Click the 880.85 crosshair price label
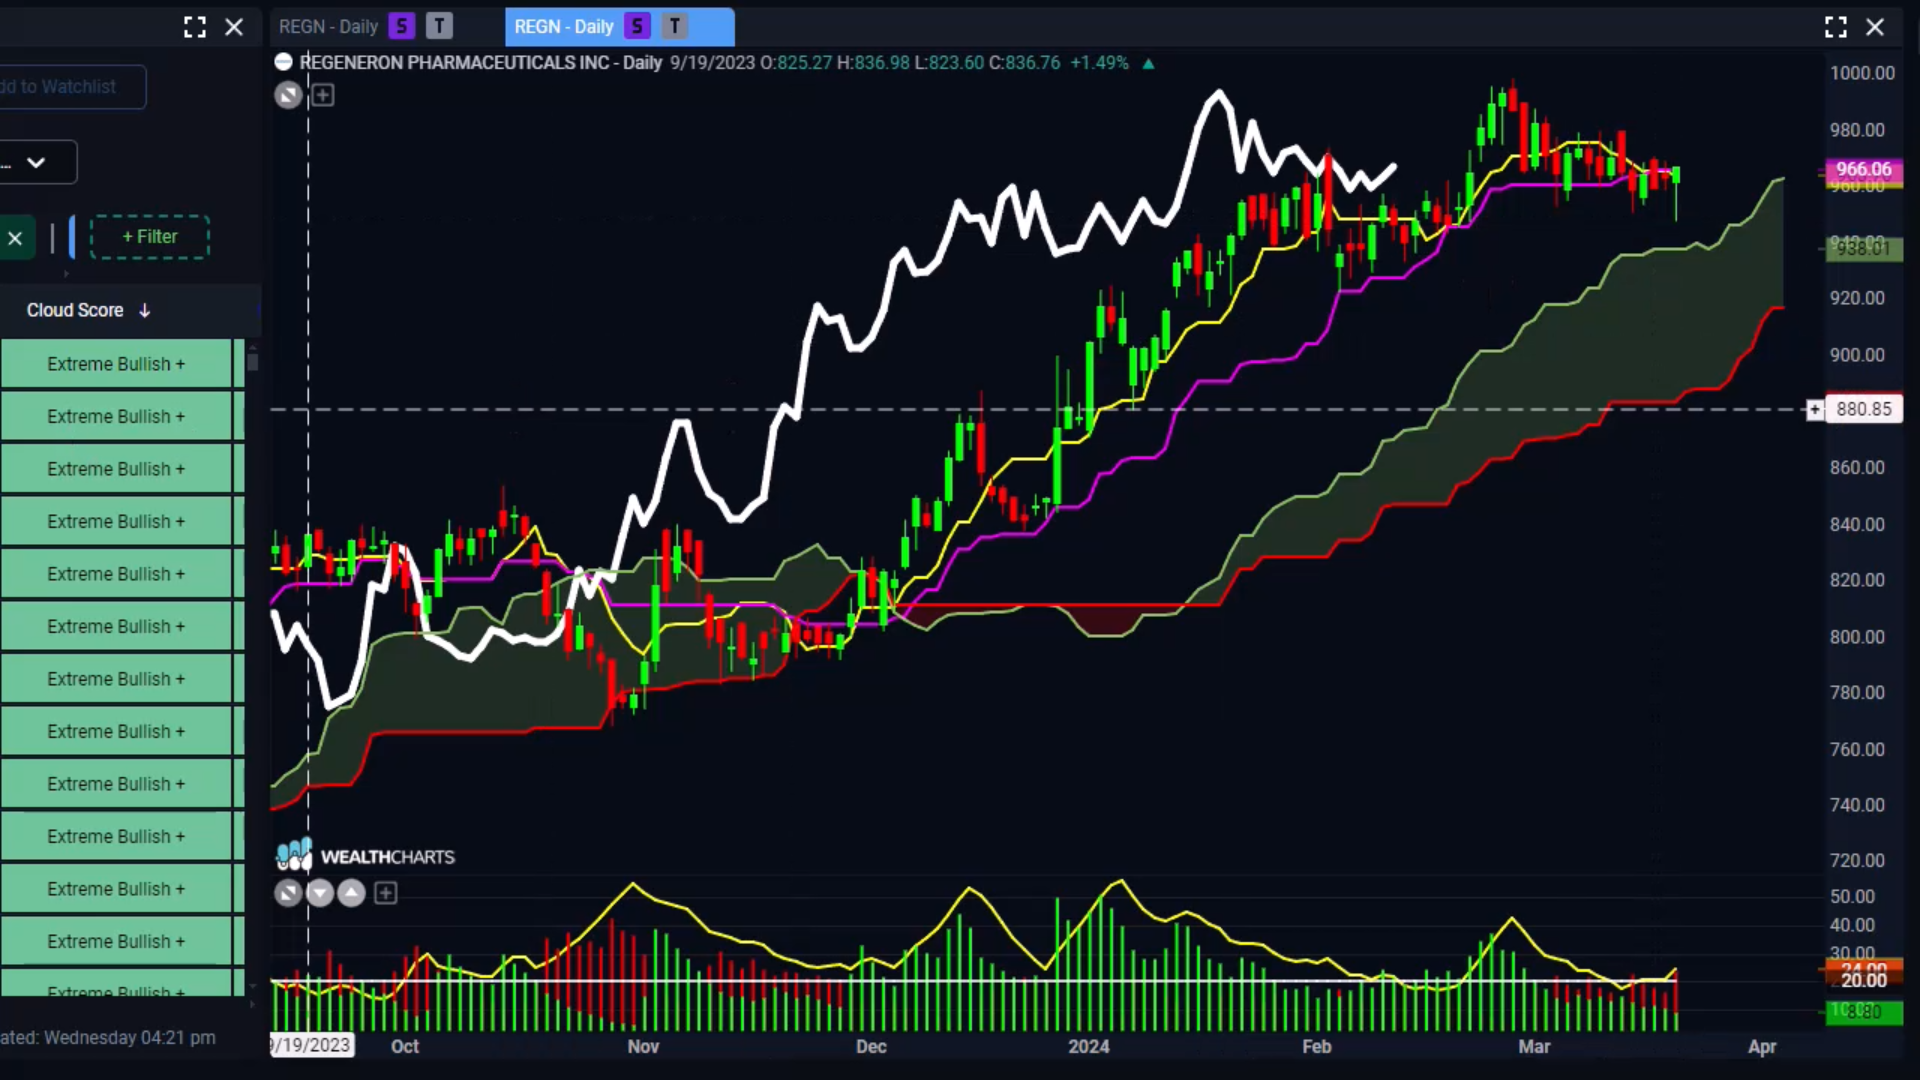Image resolution: width=1920 pixels, height=1080 pixels. click(1864, 409)
